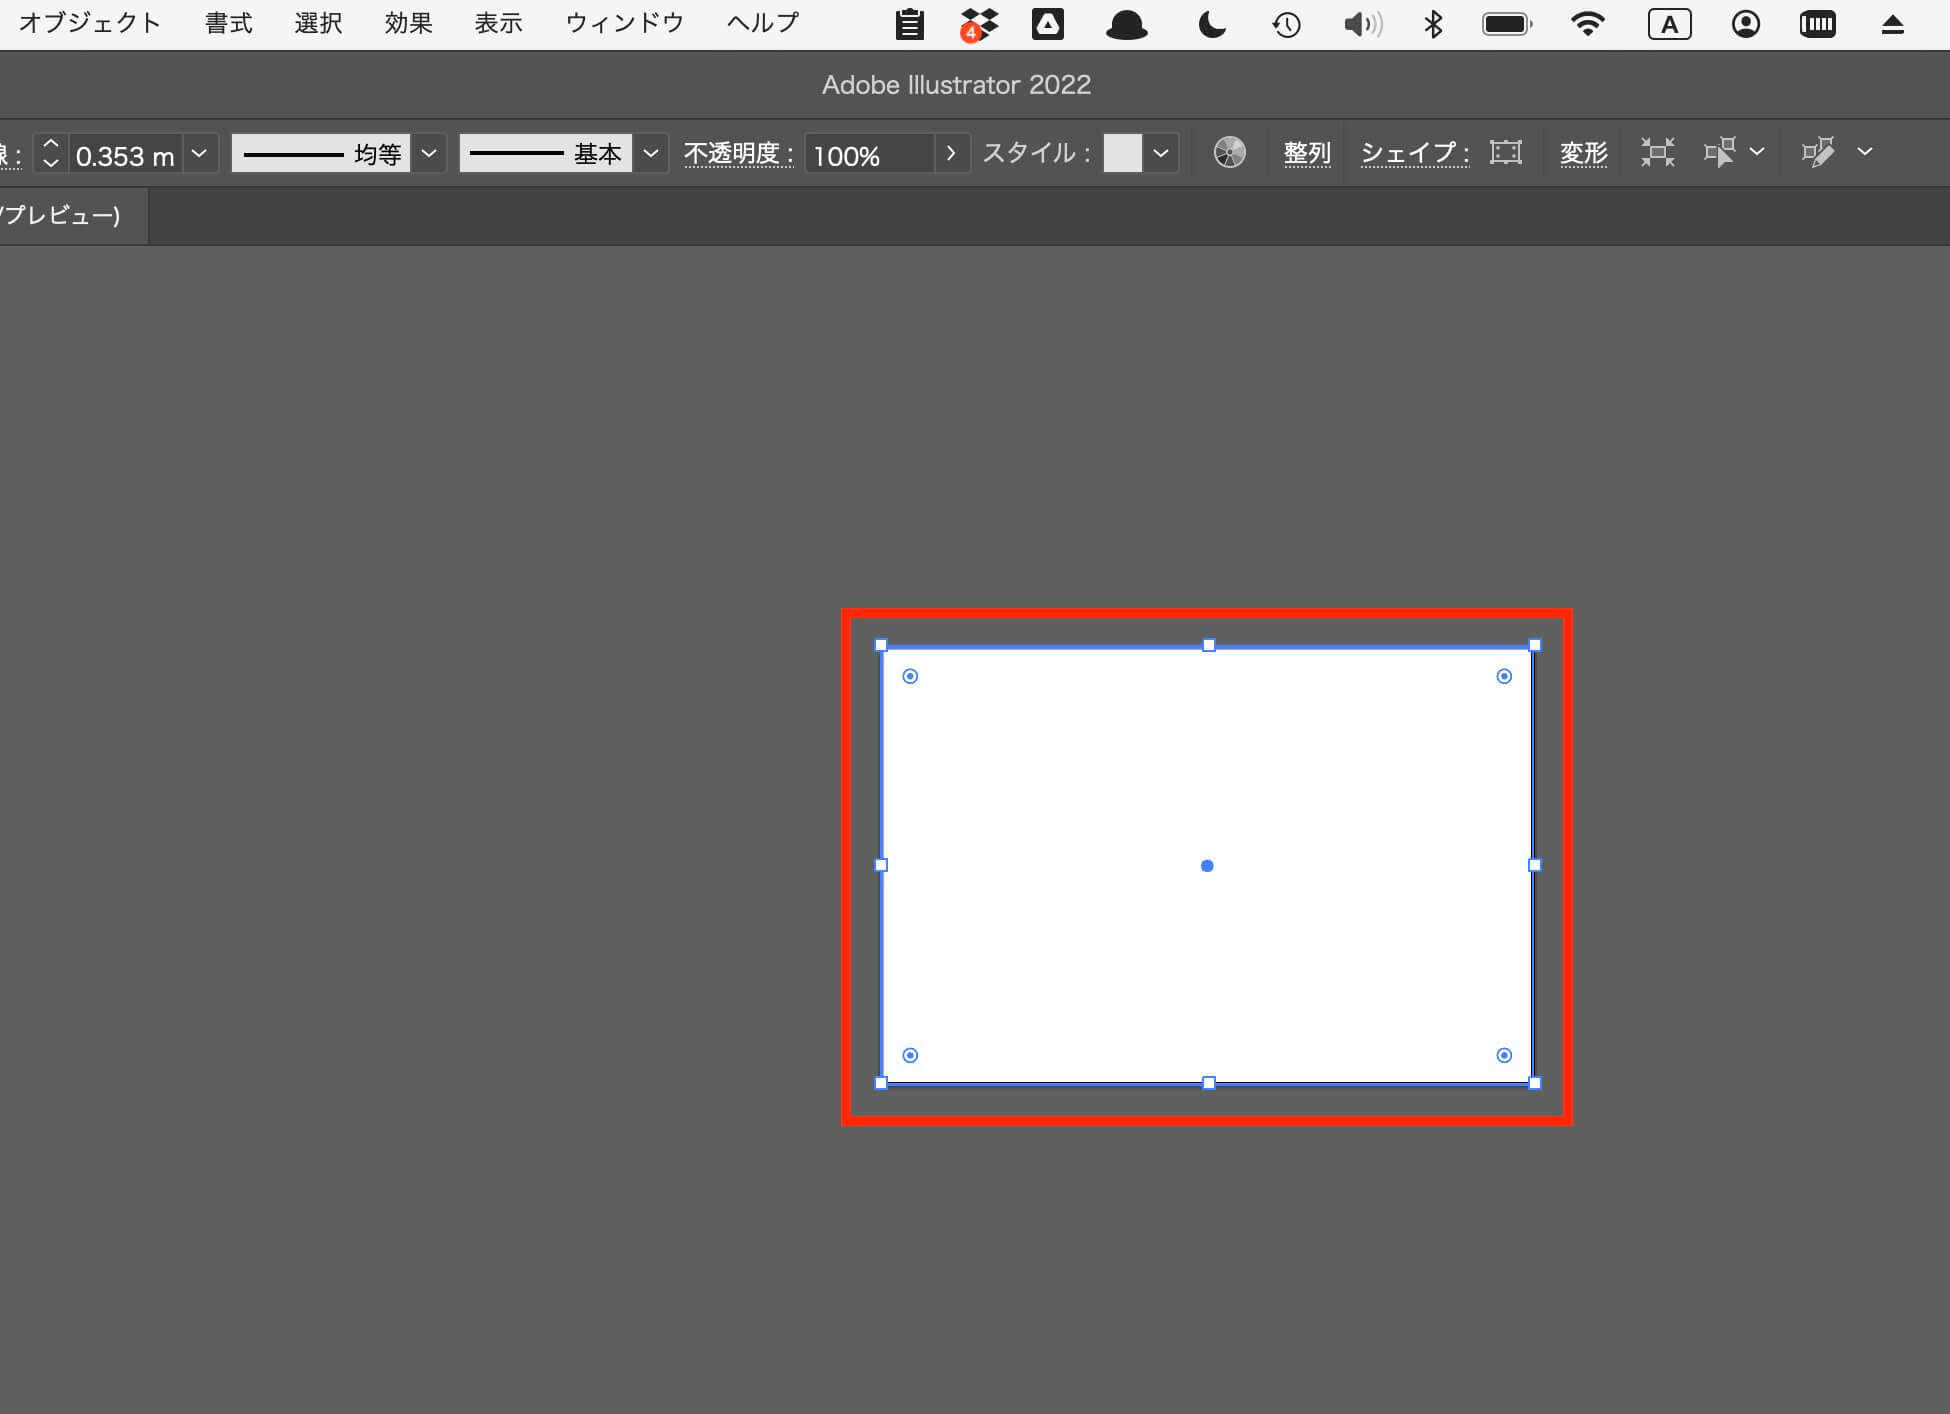
Task: Expand the 基本 brush definition dropdown
Action: (651, 153)
